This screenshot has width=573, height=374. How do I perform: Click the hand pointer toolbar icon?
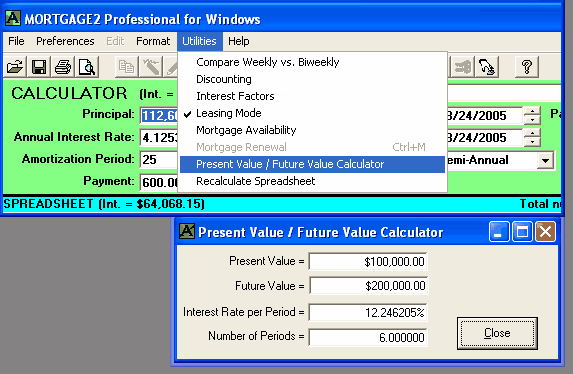coord(486,67)
